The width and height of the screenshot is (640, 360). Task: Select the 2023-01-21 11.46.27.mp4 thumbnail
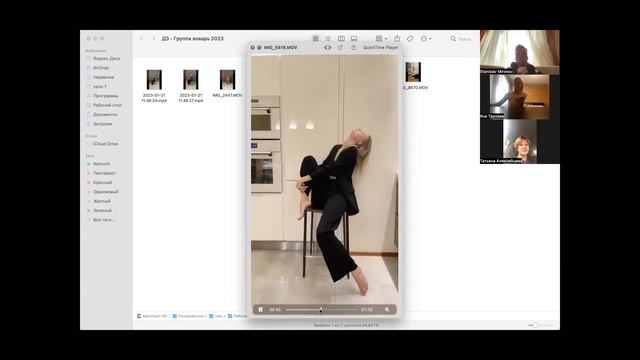[x=191, y=80]
